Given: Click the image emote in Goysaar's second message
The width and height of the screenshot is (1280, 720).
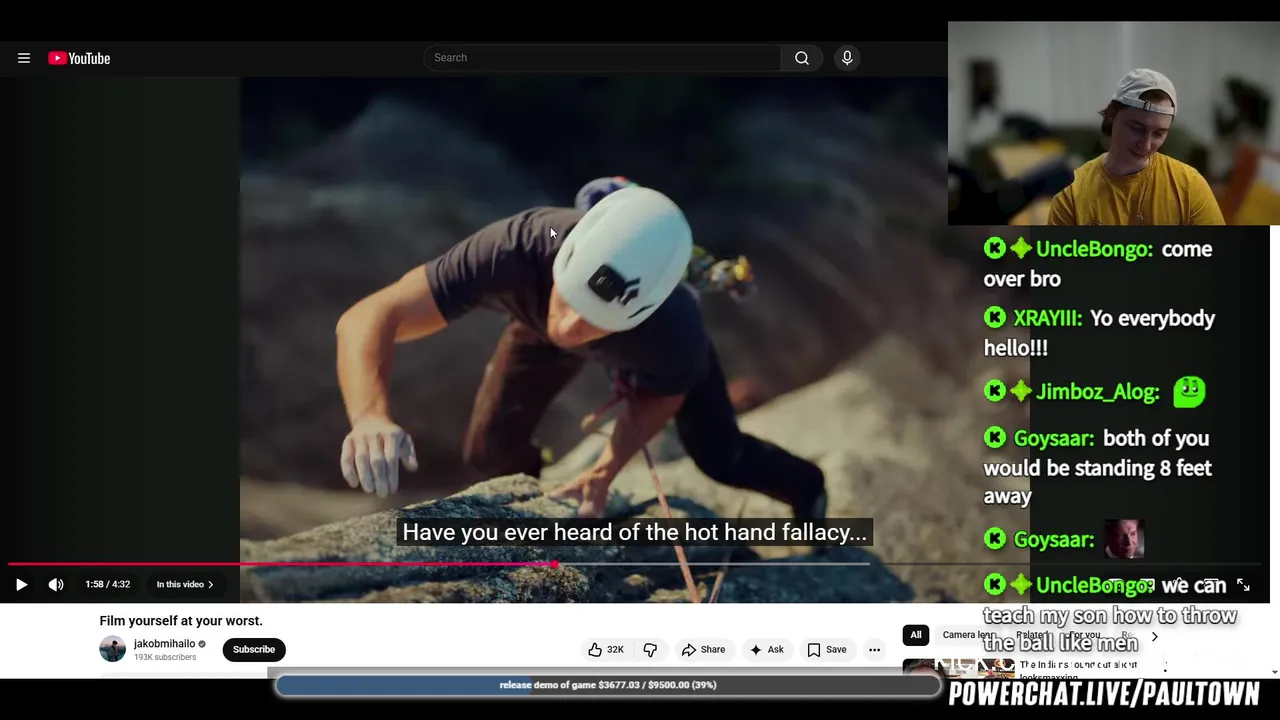Looking at the screenshot, I should pyautogui.click(x=1123, y=539).
